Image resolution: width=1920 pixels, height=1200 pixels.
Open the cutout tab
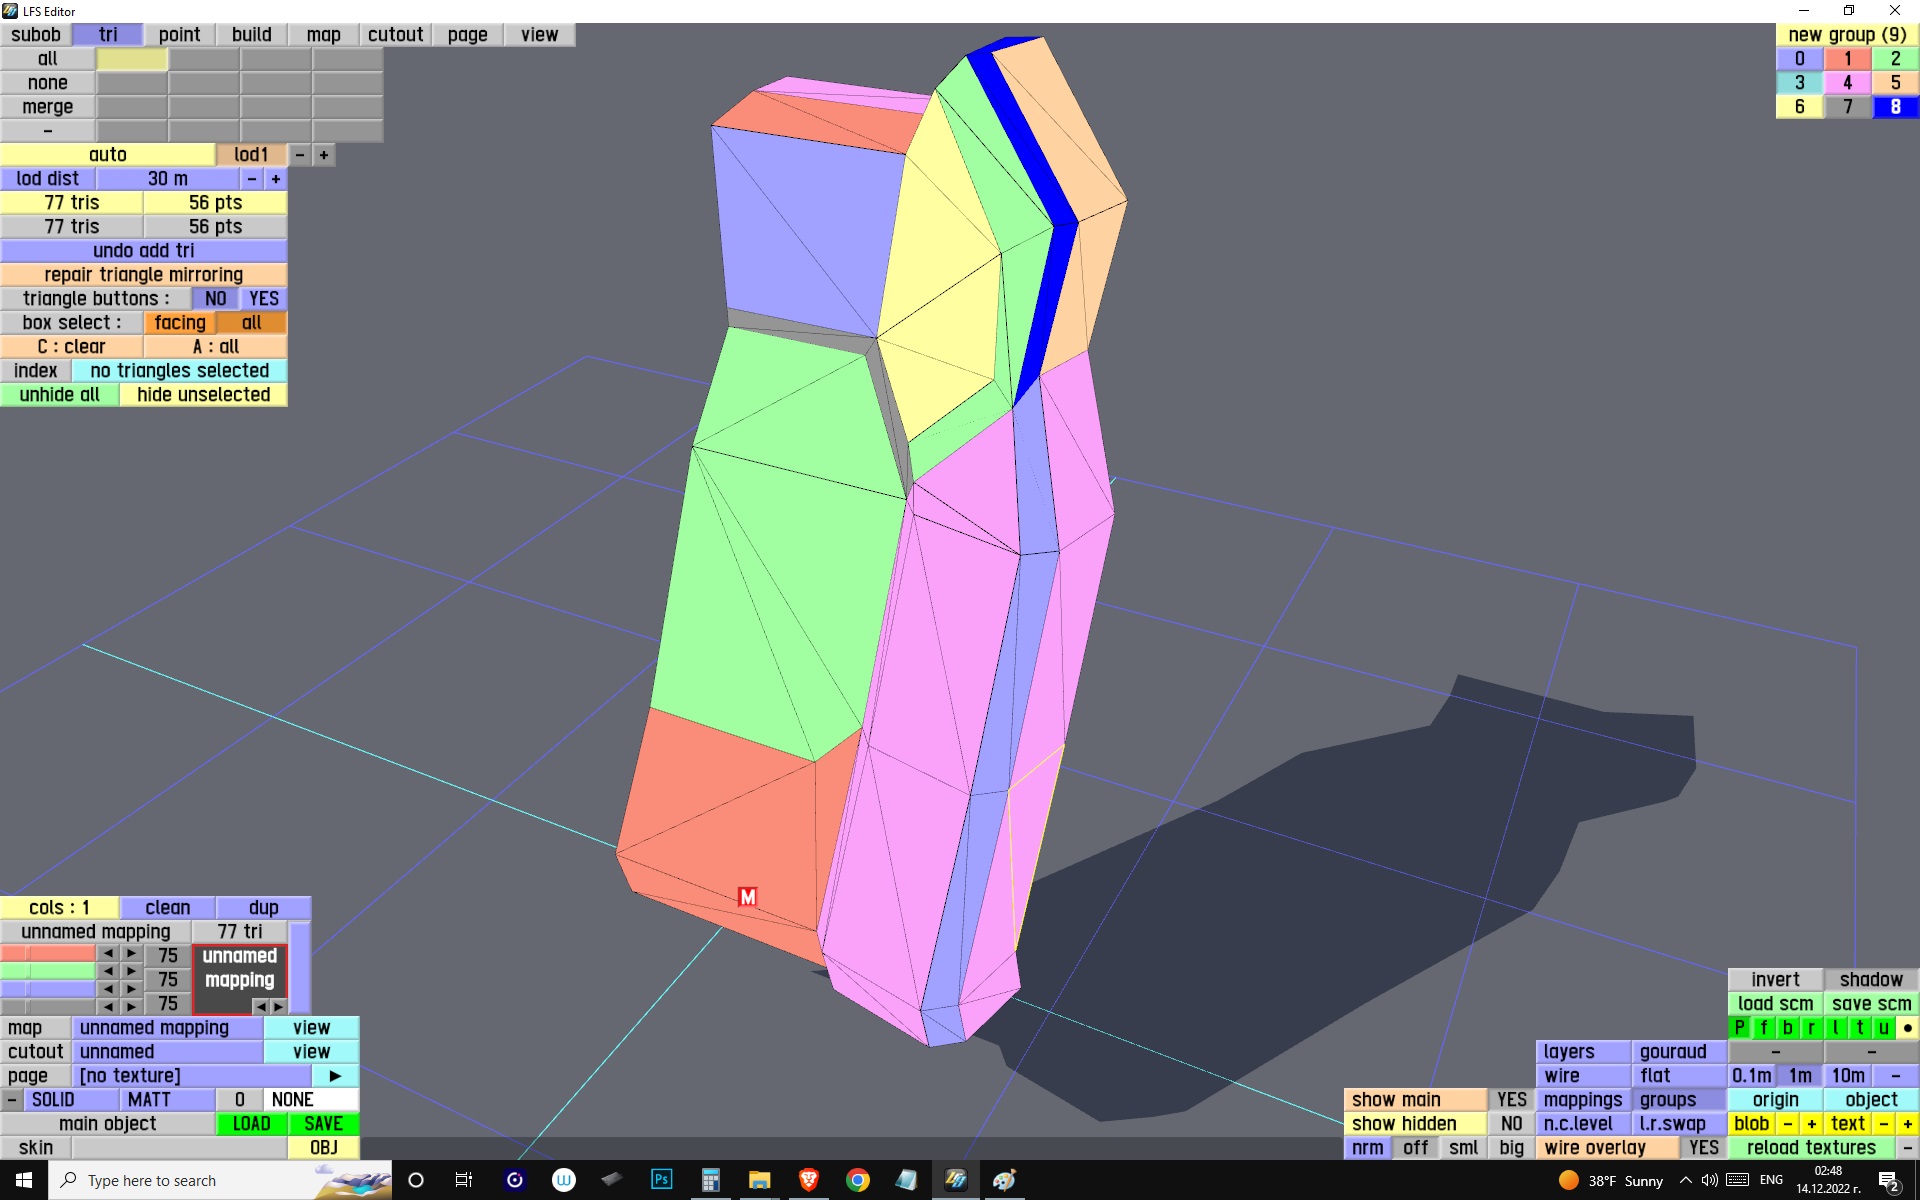[395, 34]
